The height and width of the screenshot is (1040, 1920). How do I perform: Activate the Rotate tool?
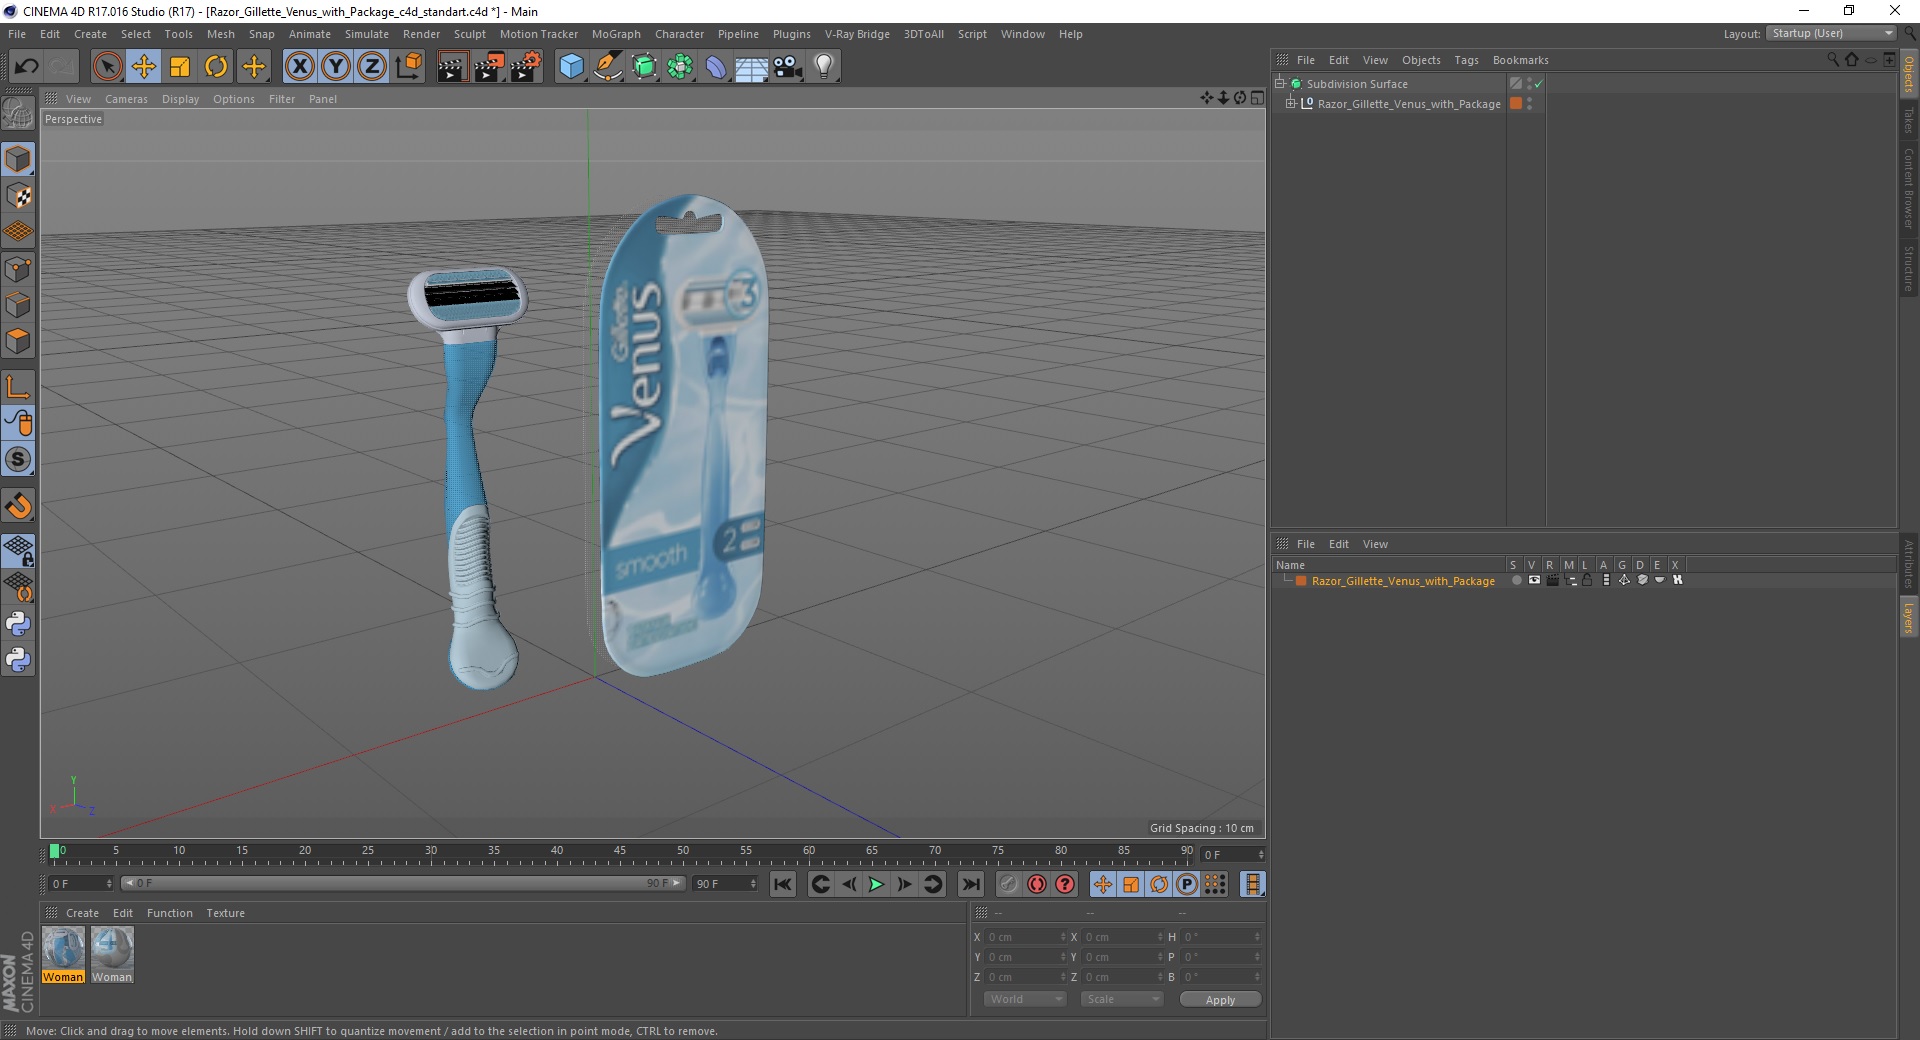tap(216, 67)
